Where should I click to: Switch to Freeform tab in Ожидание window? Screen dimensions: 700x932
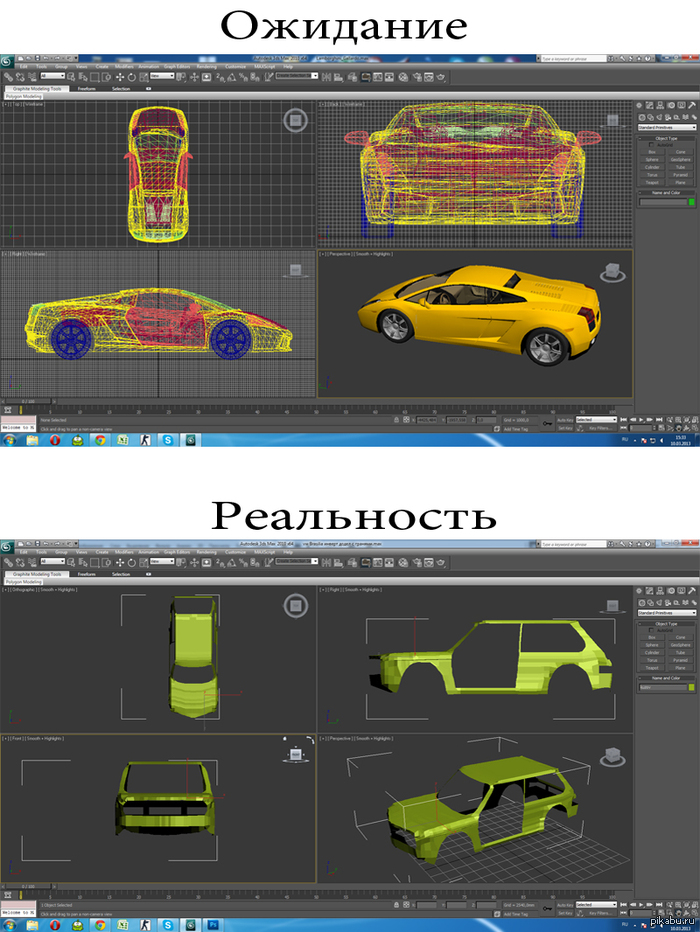[87, 89]
